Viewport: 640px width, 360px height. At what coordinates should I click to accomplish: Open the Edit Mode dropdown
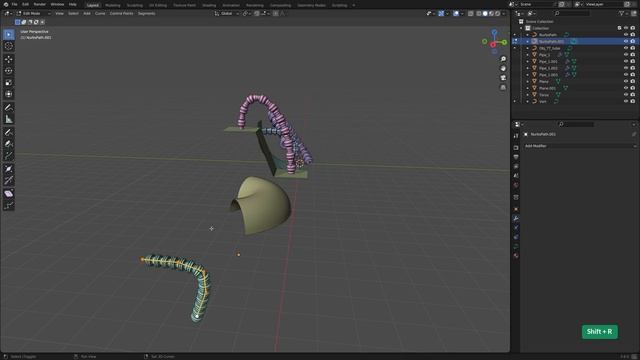click(x=33, y=13)
